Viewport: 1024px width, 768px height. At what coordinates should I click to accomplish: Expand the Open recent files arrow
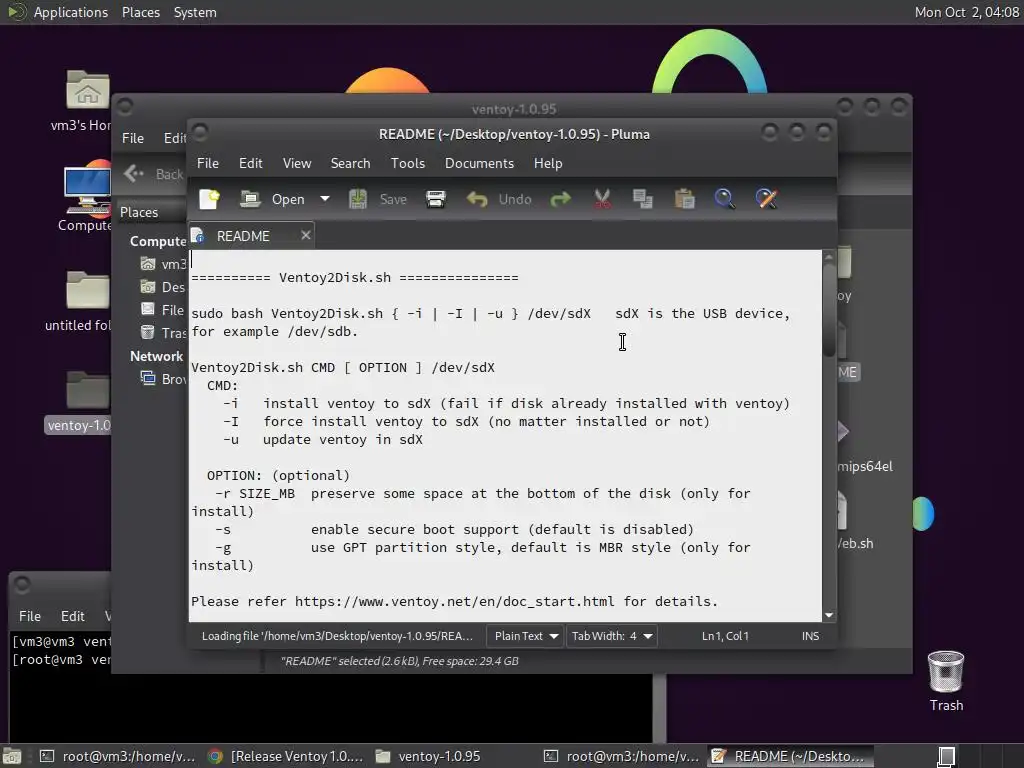(325, 199)
